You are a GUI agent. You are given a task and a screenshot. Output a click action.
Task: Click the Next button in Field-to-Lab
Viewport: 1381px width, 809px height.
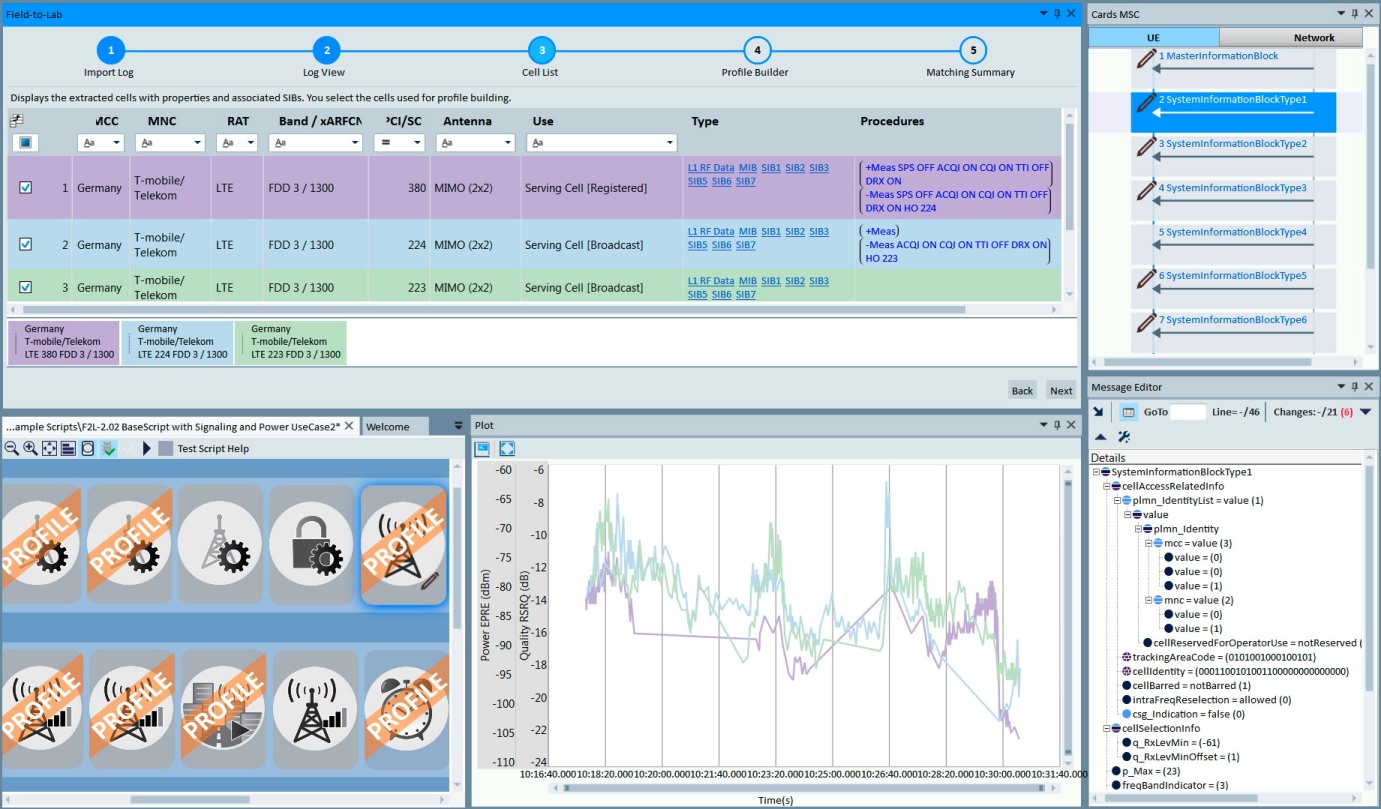click(1060, 390)
